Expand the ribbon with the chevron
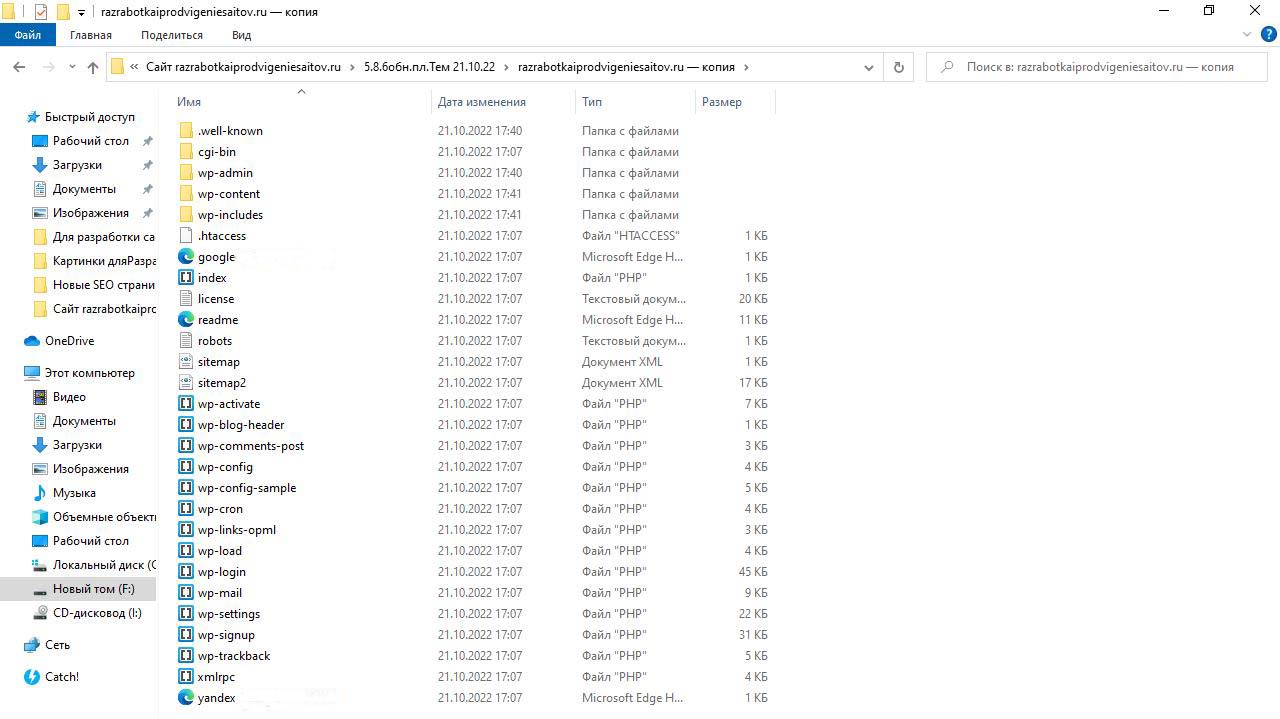 tap(1246, 35)
